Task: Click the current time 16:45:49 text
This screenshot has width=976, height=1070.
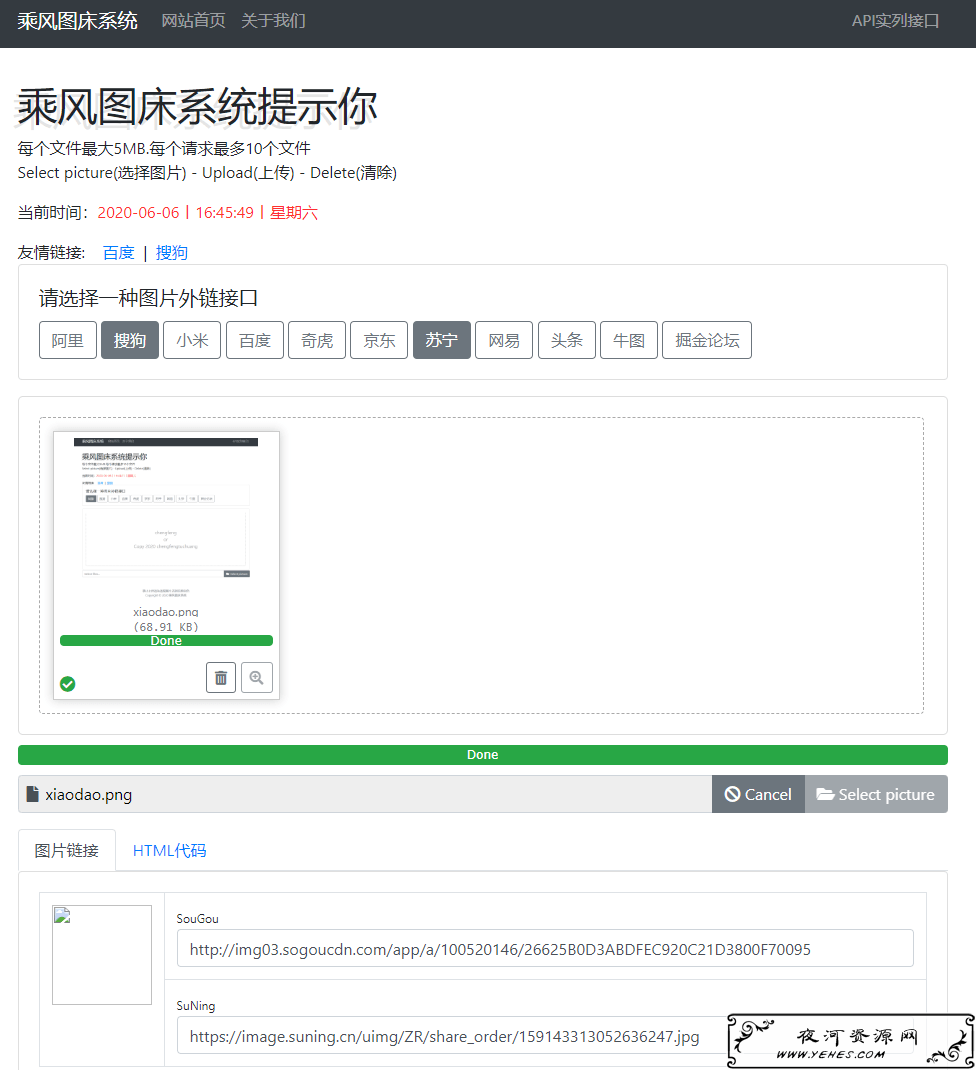Action: [x=225, y=213]
